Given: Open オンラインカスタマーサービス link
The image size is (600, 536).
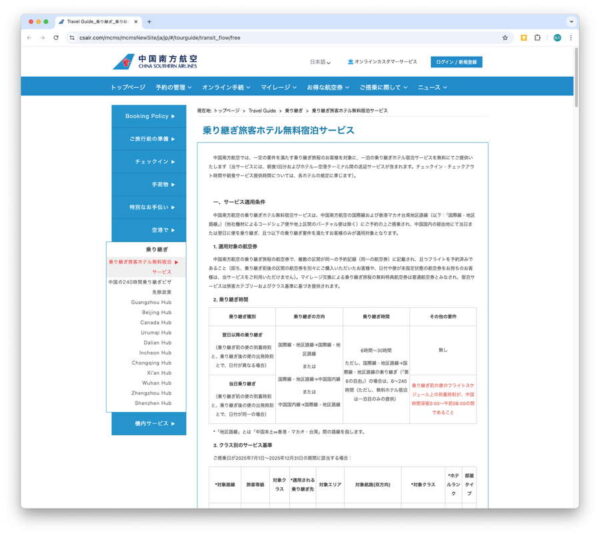Looking at the screenshot, I should coord(382,62).
